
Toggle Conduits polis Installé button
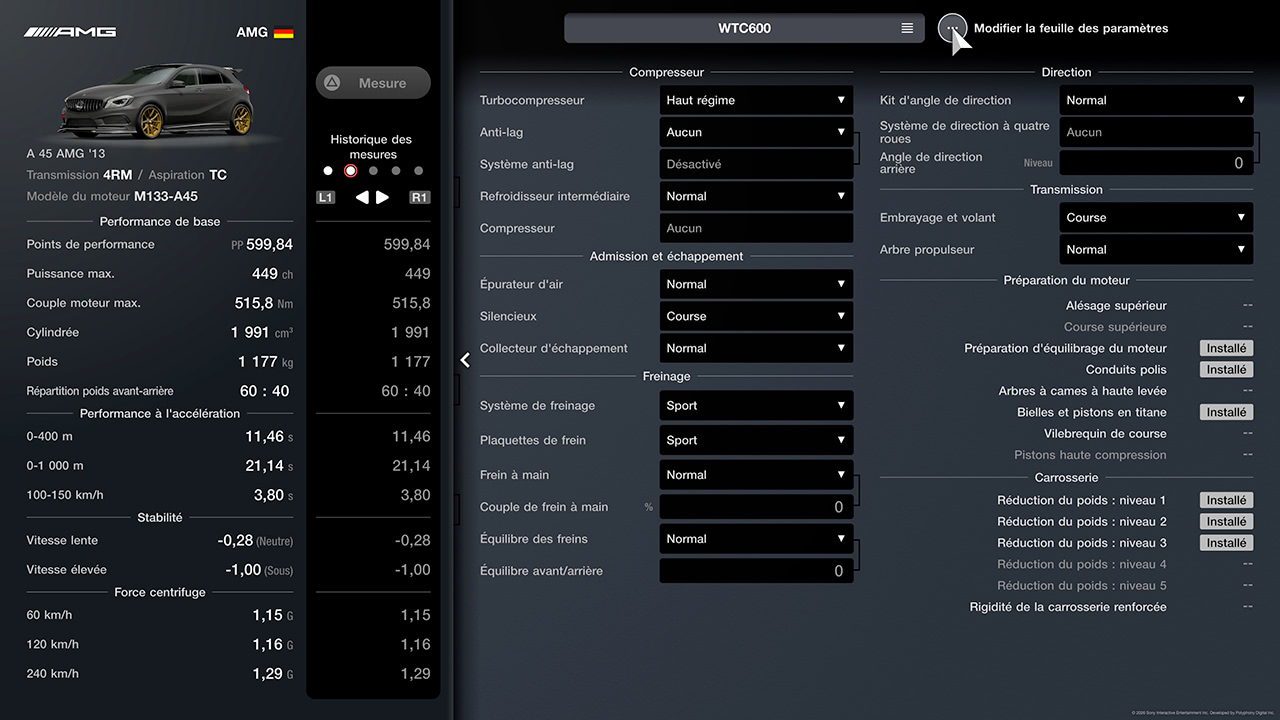click(x=1226, y=369)
